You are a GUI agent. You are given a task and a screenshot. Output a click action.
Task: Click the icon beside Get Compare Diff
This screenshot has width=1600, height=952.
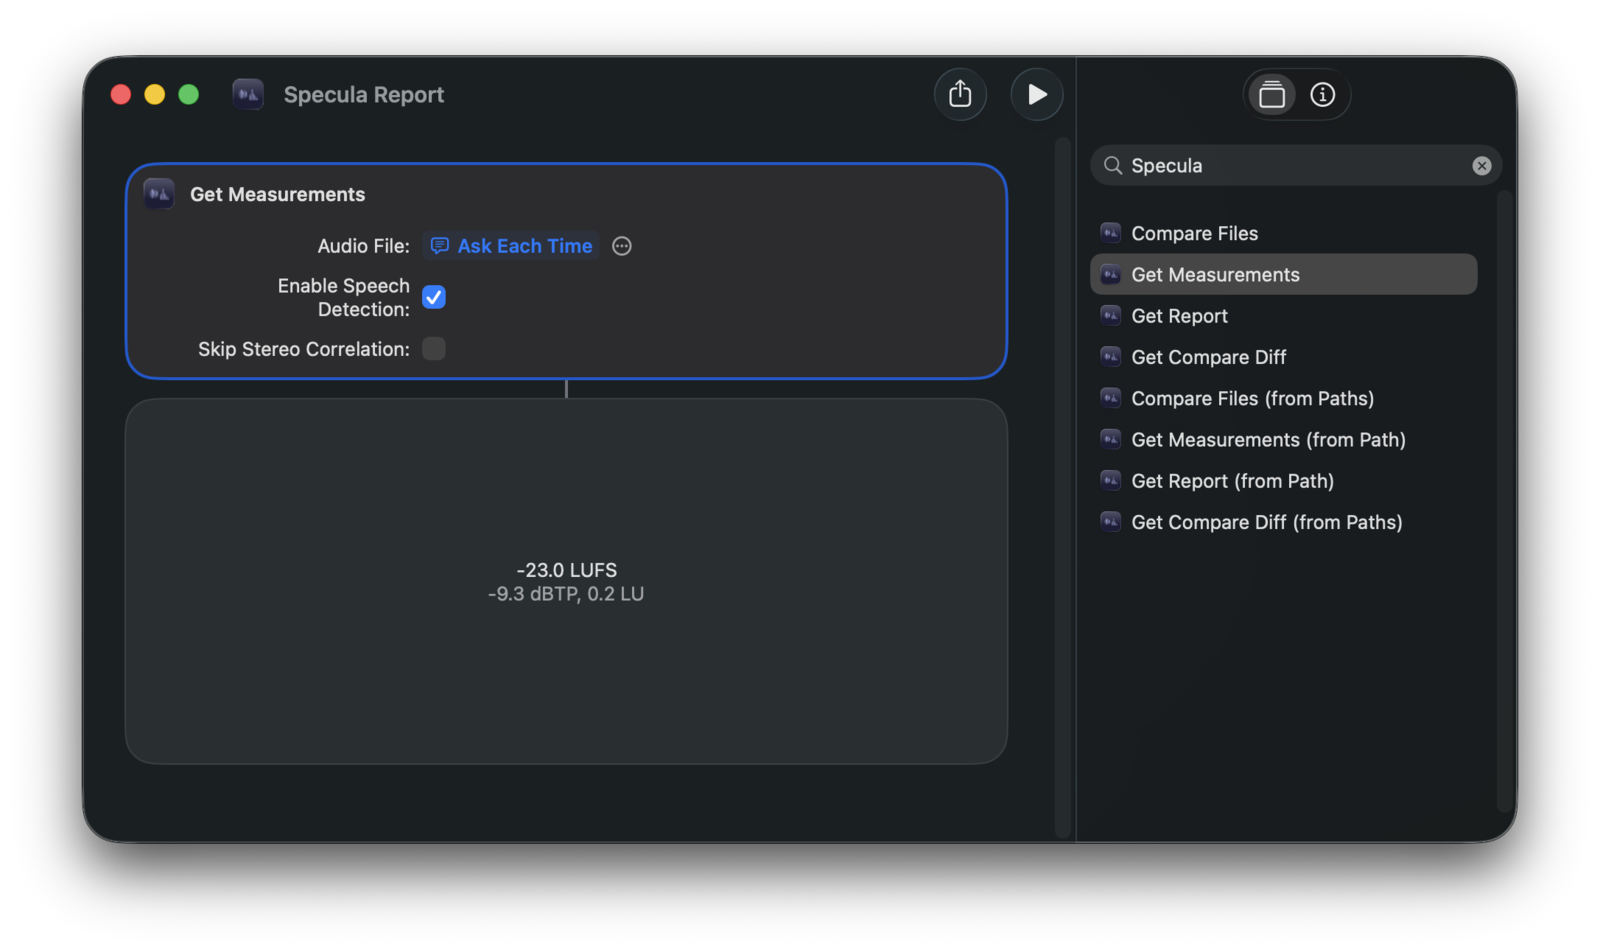point(1110,356)
